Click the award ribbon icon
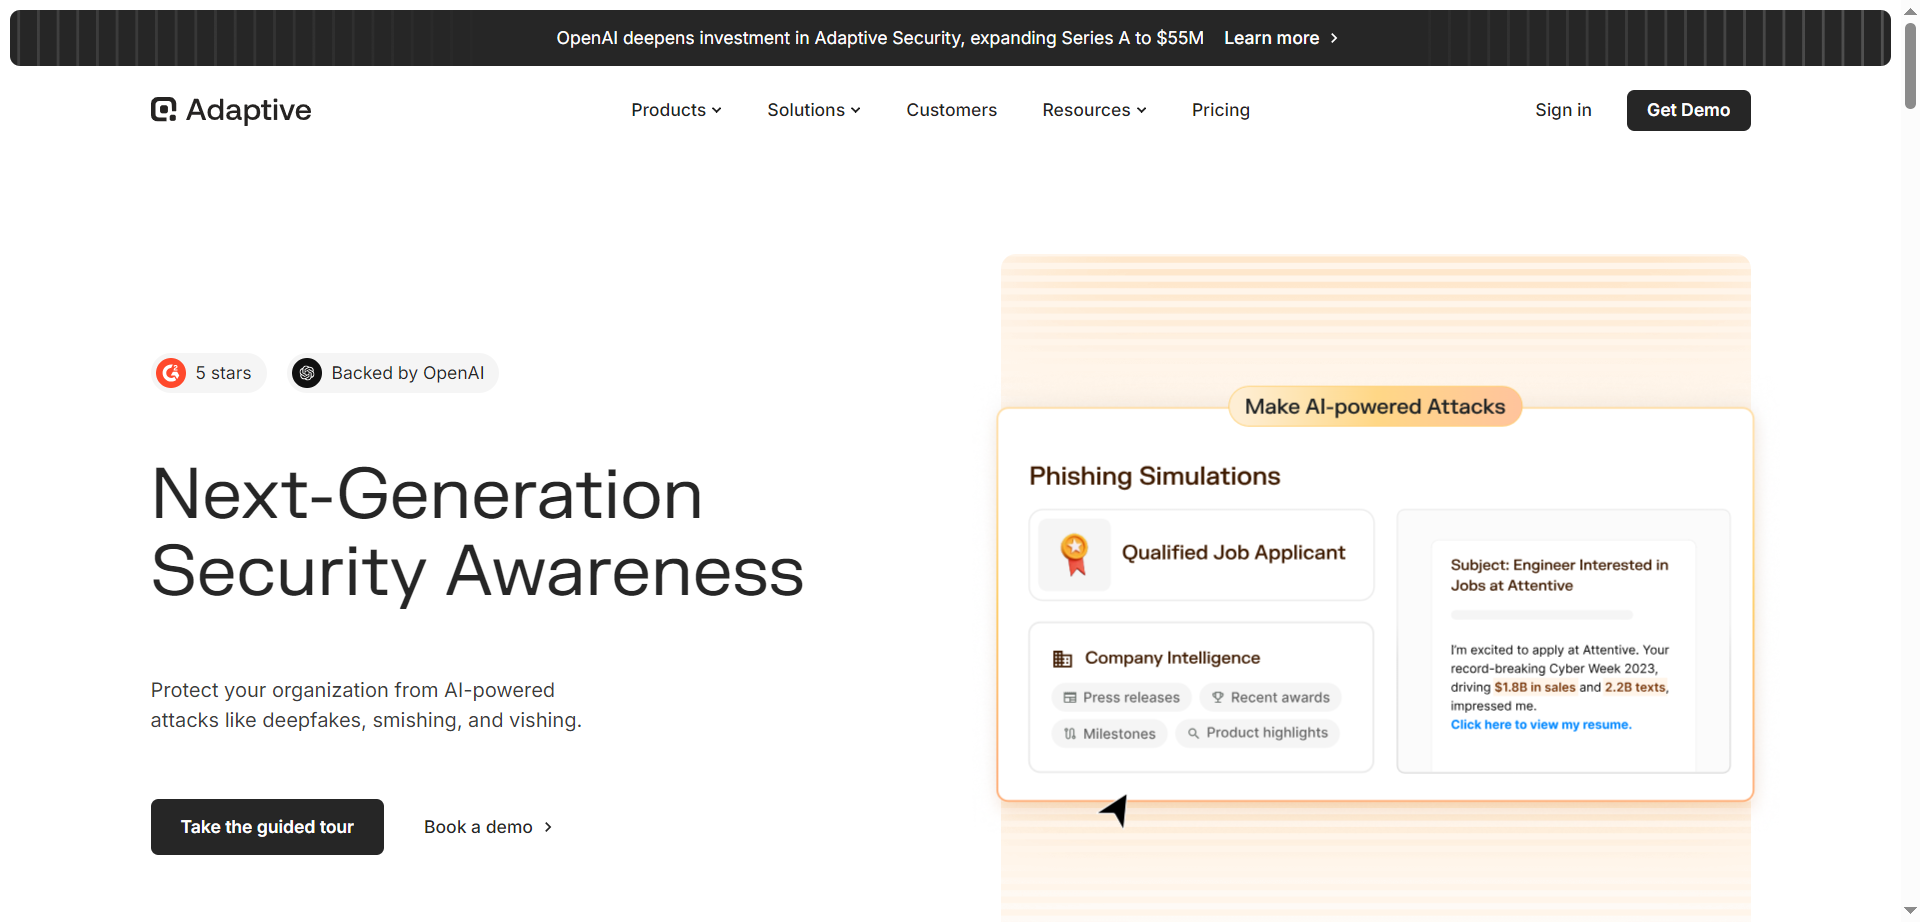The height and width of the screenshot is (922, 1920). (1075, 554)
